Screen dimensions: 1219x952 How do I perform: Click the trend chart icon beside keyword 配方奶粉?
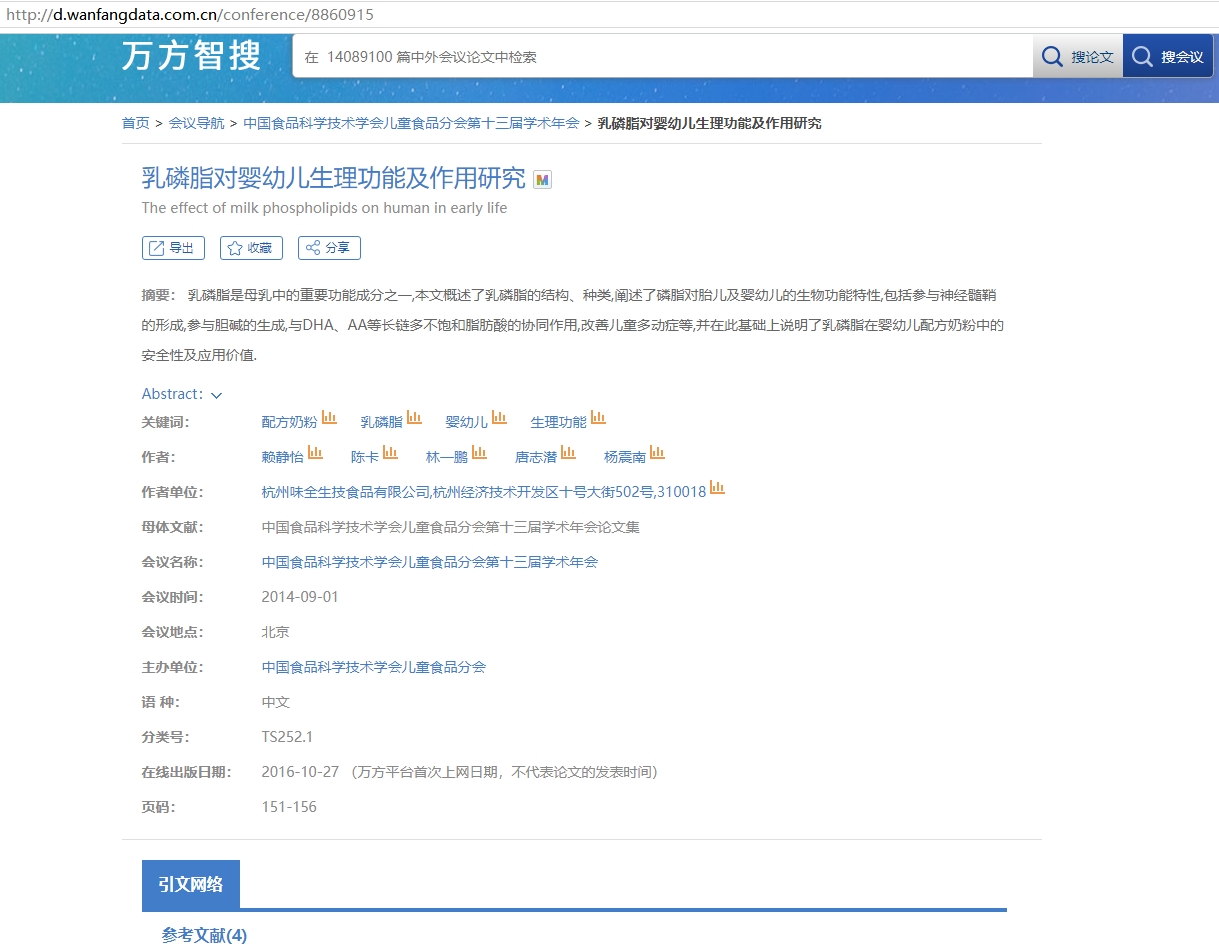tap(329, 417)
